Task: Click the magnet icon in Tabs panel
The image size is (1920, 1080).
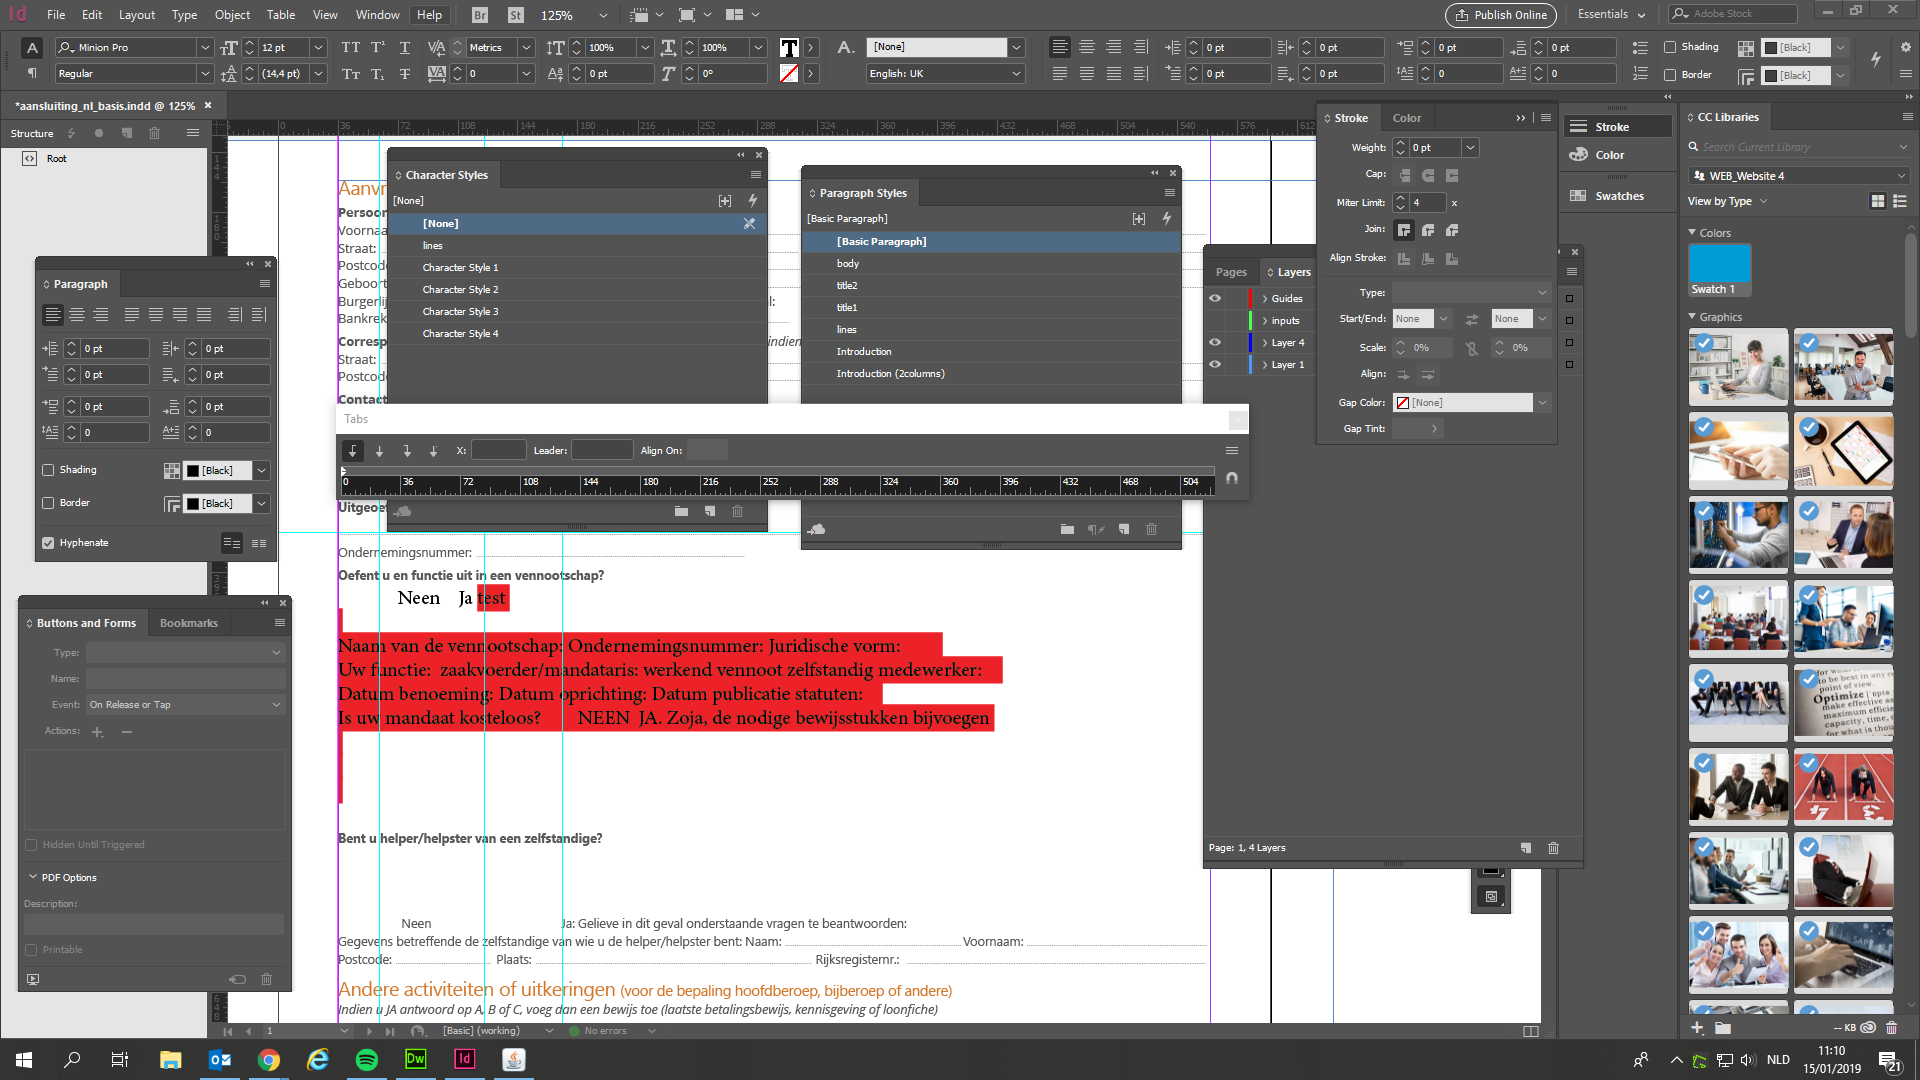Action: click(1232, 478)
